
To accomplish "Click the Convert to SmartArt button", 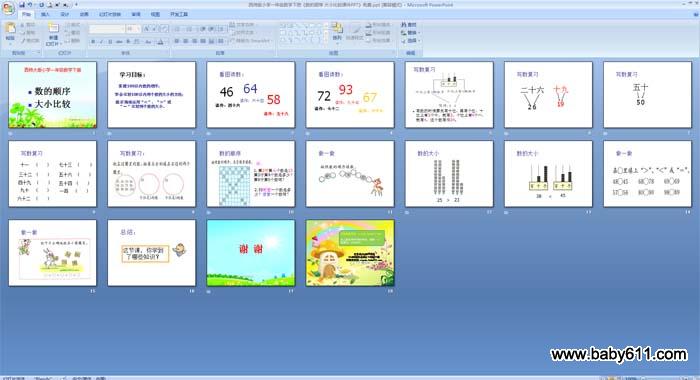I will click(x=250, y=41).
